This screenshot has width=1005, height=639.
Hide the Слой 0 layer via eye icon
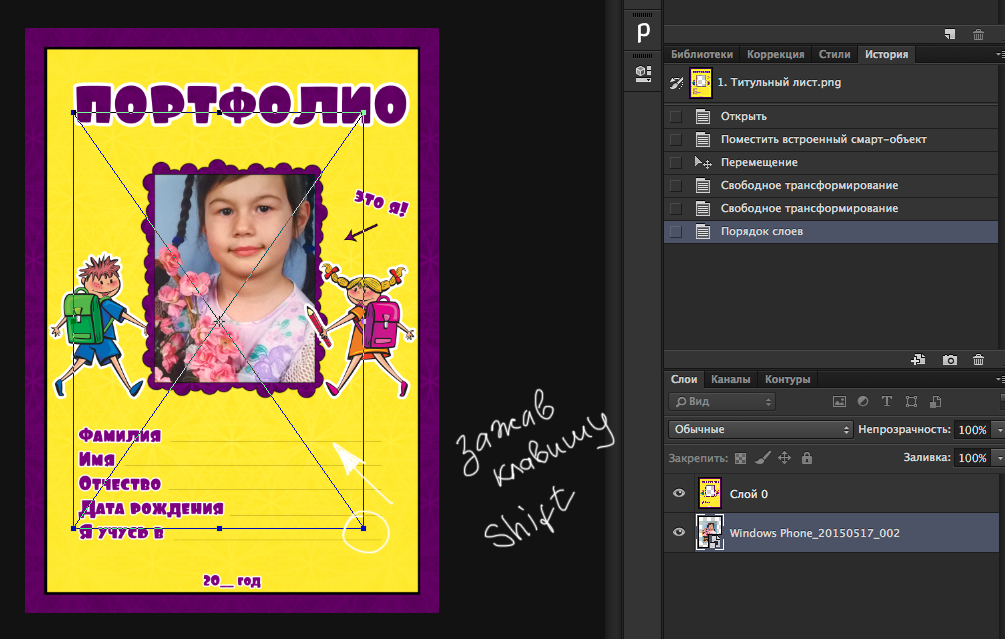[679, 494]
